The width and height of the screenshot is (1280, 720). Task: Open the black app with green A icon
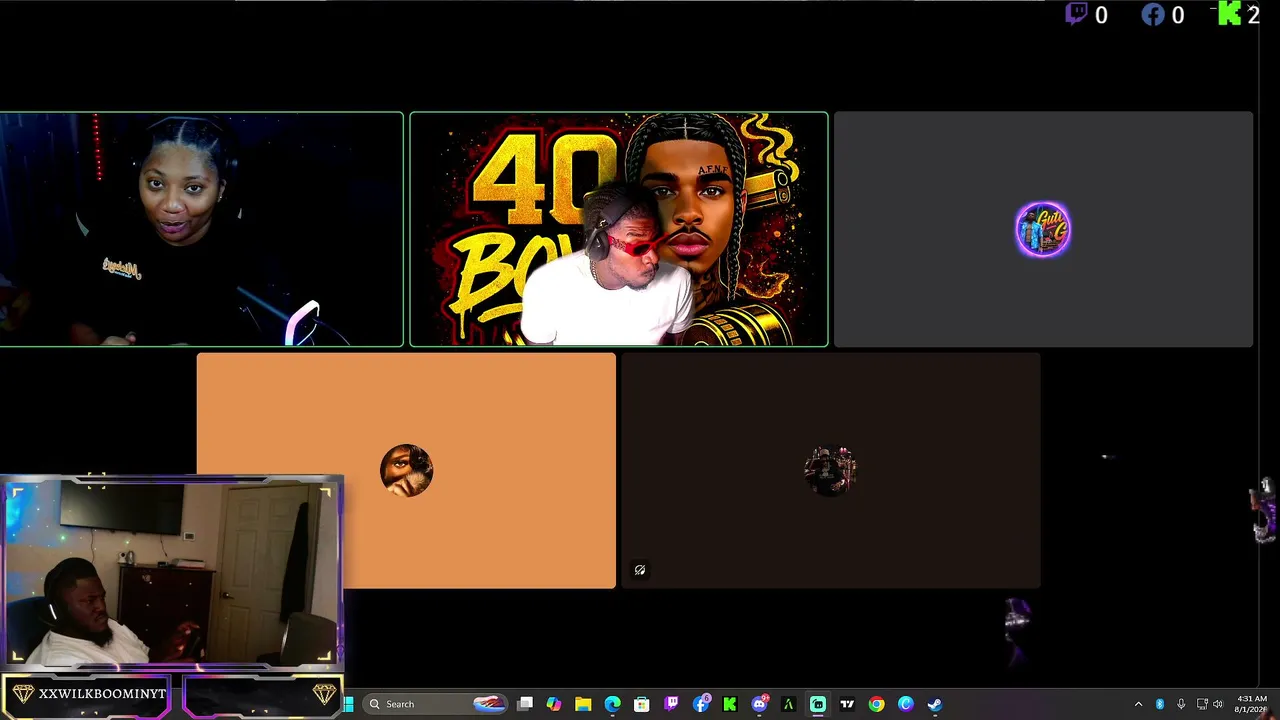788,704
